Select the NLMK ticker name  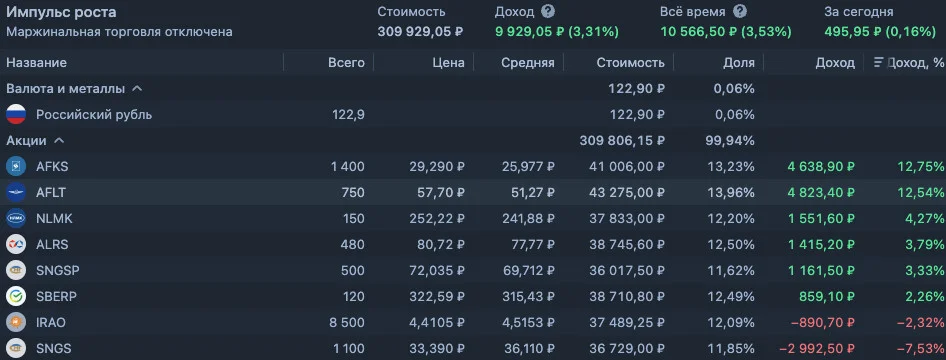point(54,218)
